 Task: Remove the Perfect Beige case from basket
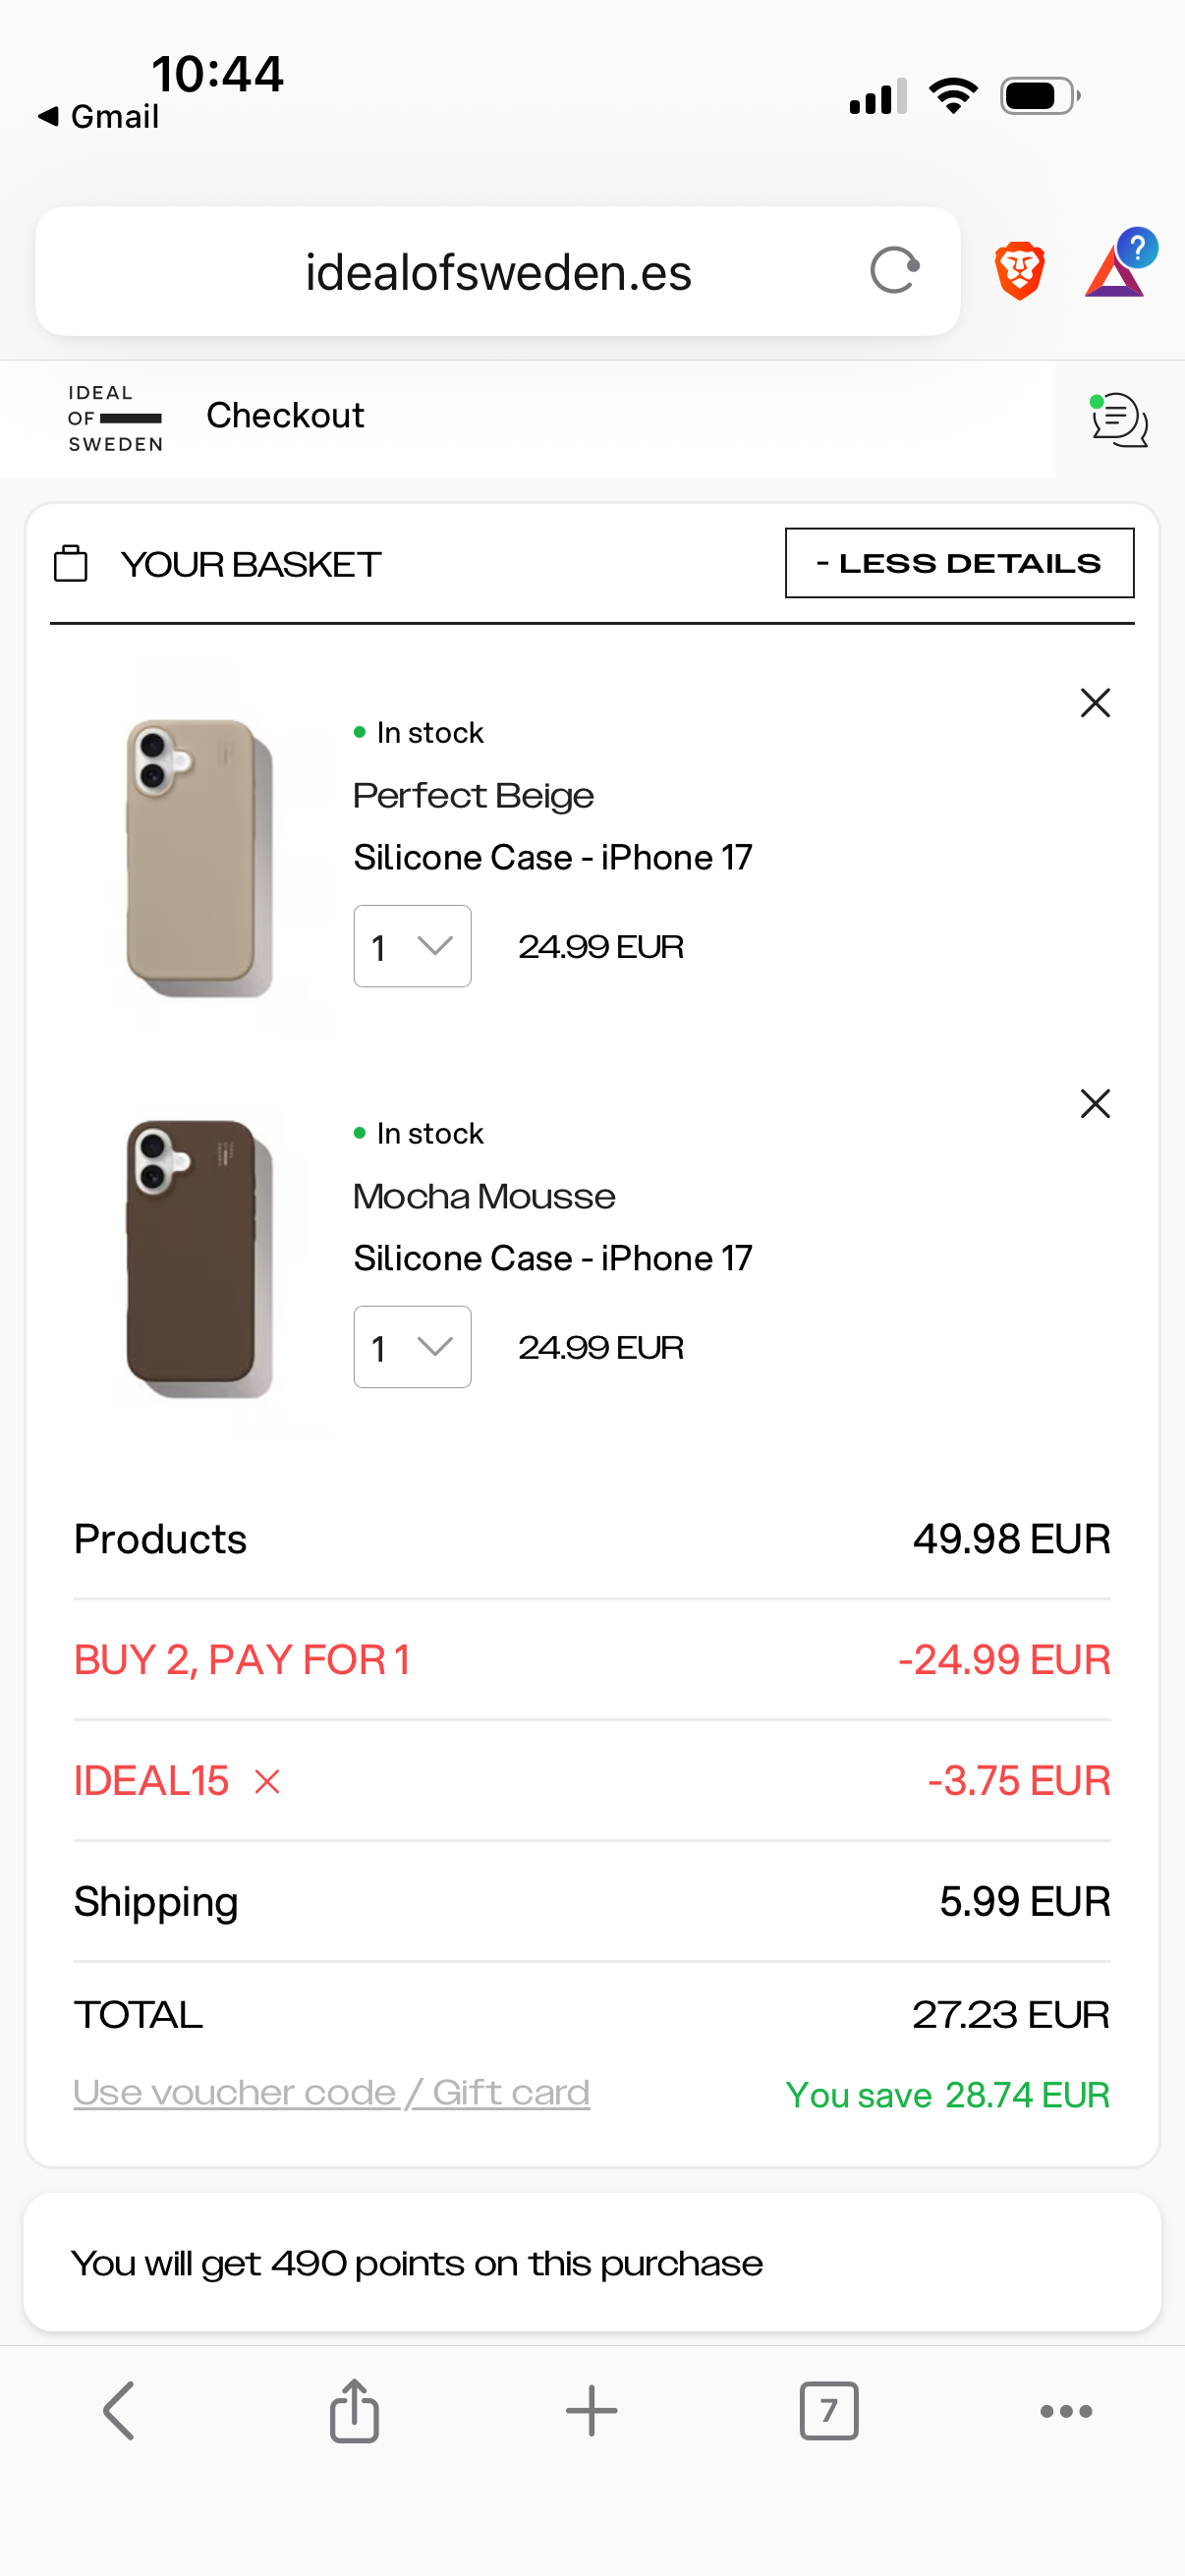(x=1095, y=703)
